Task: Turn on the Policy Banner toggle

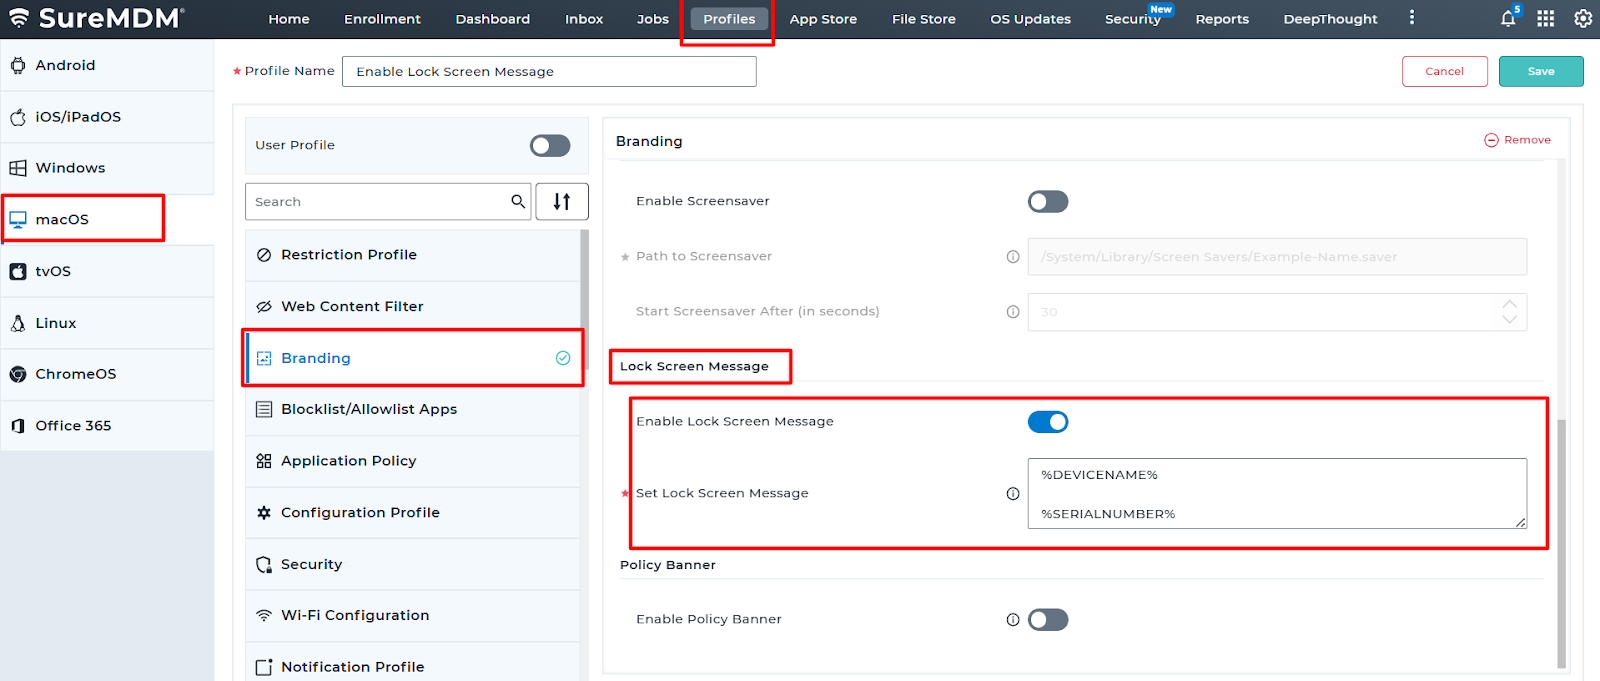Action: (x=1048, y=620)
